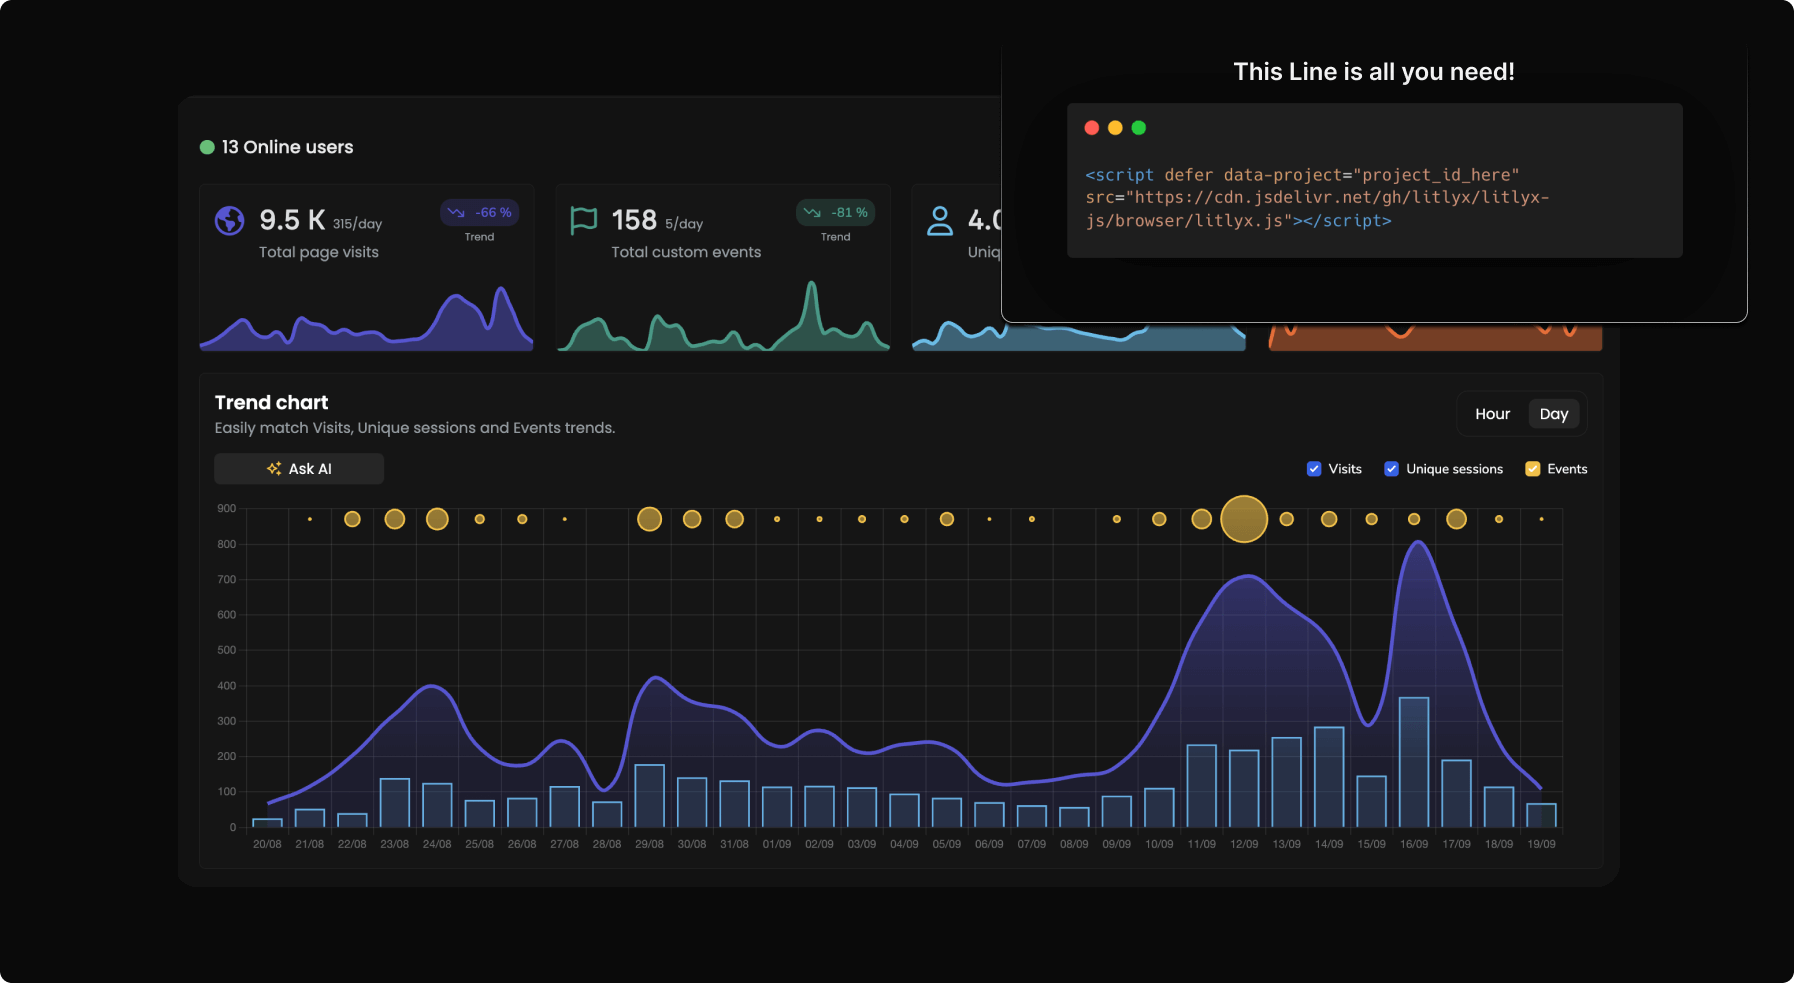Image resolution: width=1794 pixels, height=983 pixels.
Task: Click the '315/day' rate text
Action: [x=357, y=224]
